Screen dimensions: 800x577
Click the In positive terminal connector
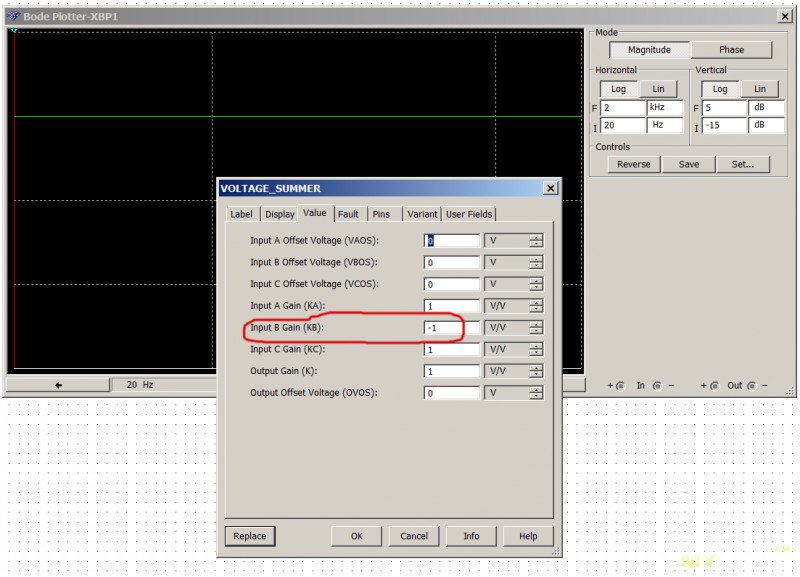pos(620,385)
